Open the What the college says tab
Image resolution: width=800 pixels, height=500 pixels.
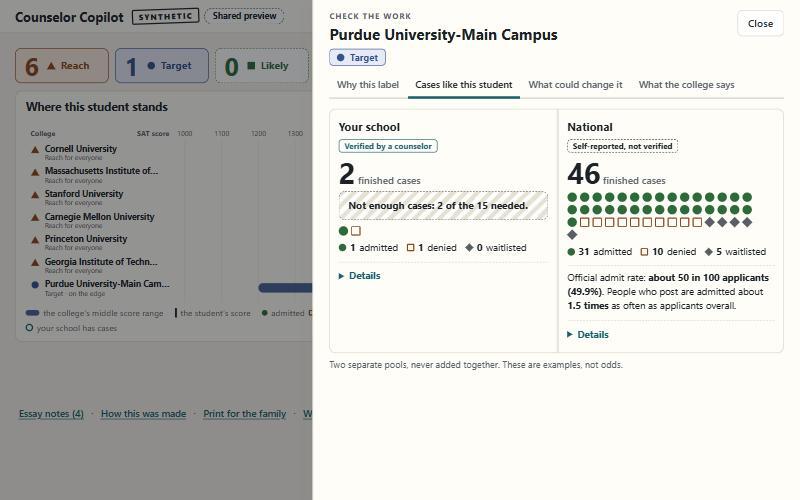click(x=686, y=85)
